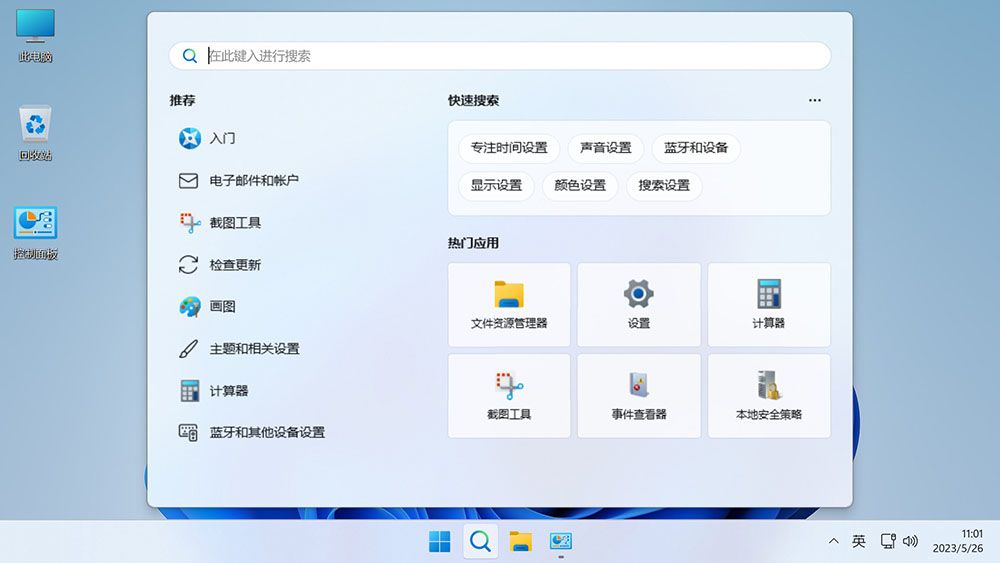Click the Search icon on the taskbar
The image size is (1000, 563).
click(x=480, y=541)
